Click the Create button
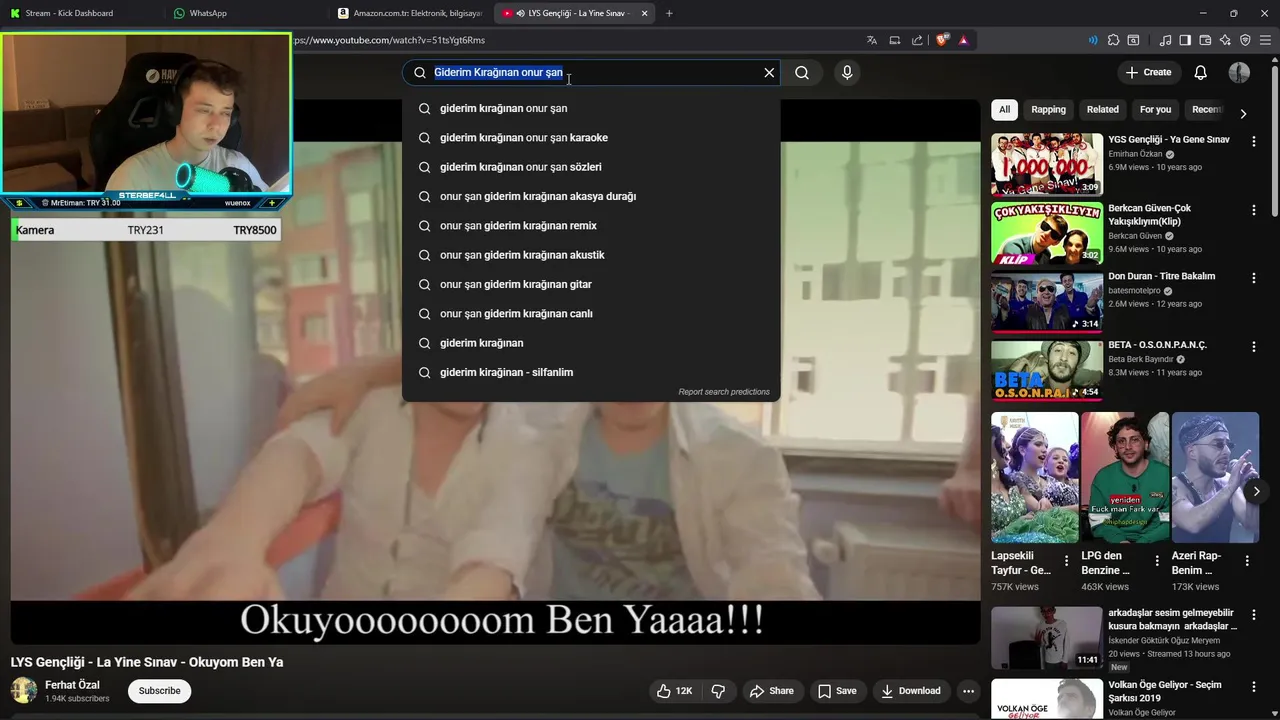The height and width of the screenshot is (720, 1280). 1148,72
